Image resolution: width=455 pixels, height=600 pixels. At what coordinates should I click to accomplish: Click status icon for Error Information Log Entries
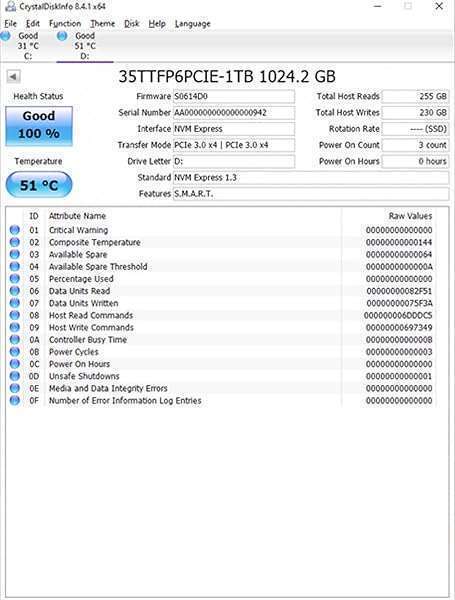coord(15,401)
